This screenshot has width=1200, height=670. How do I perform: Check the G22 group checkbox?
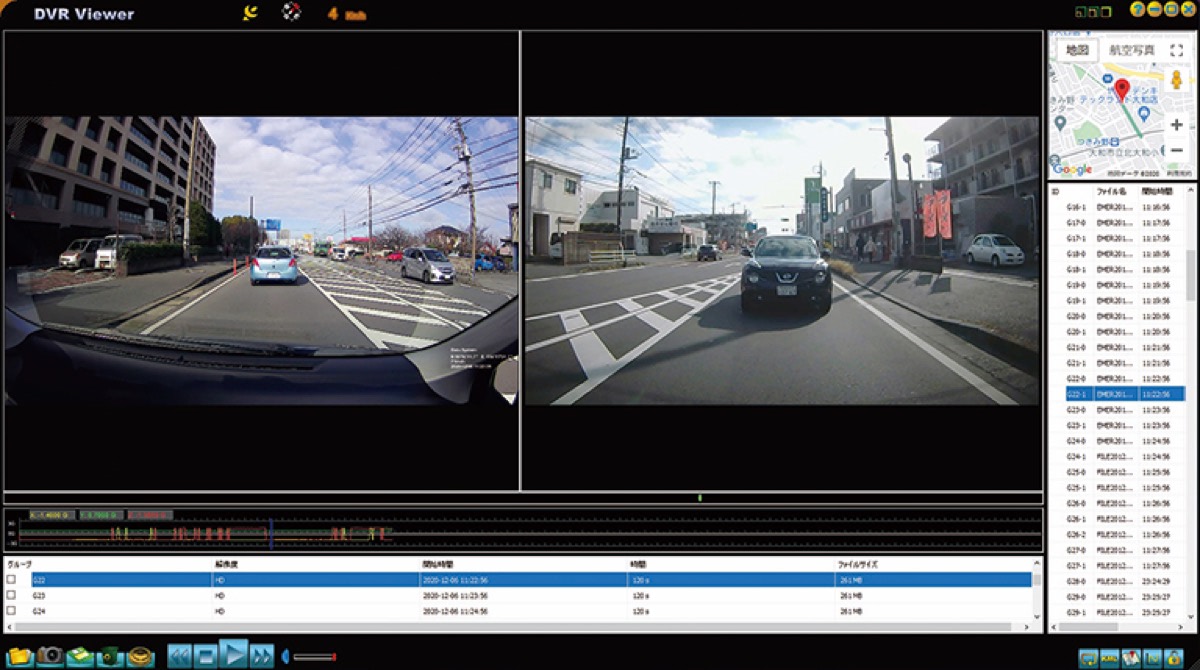(12, 580)
